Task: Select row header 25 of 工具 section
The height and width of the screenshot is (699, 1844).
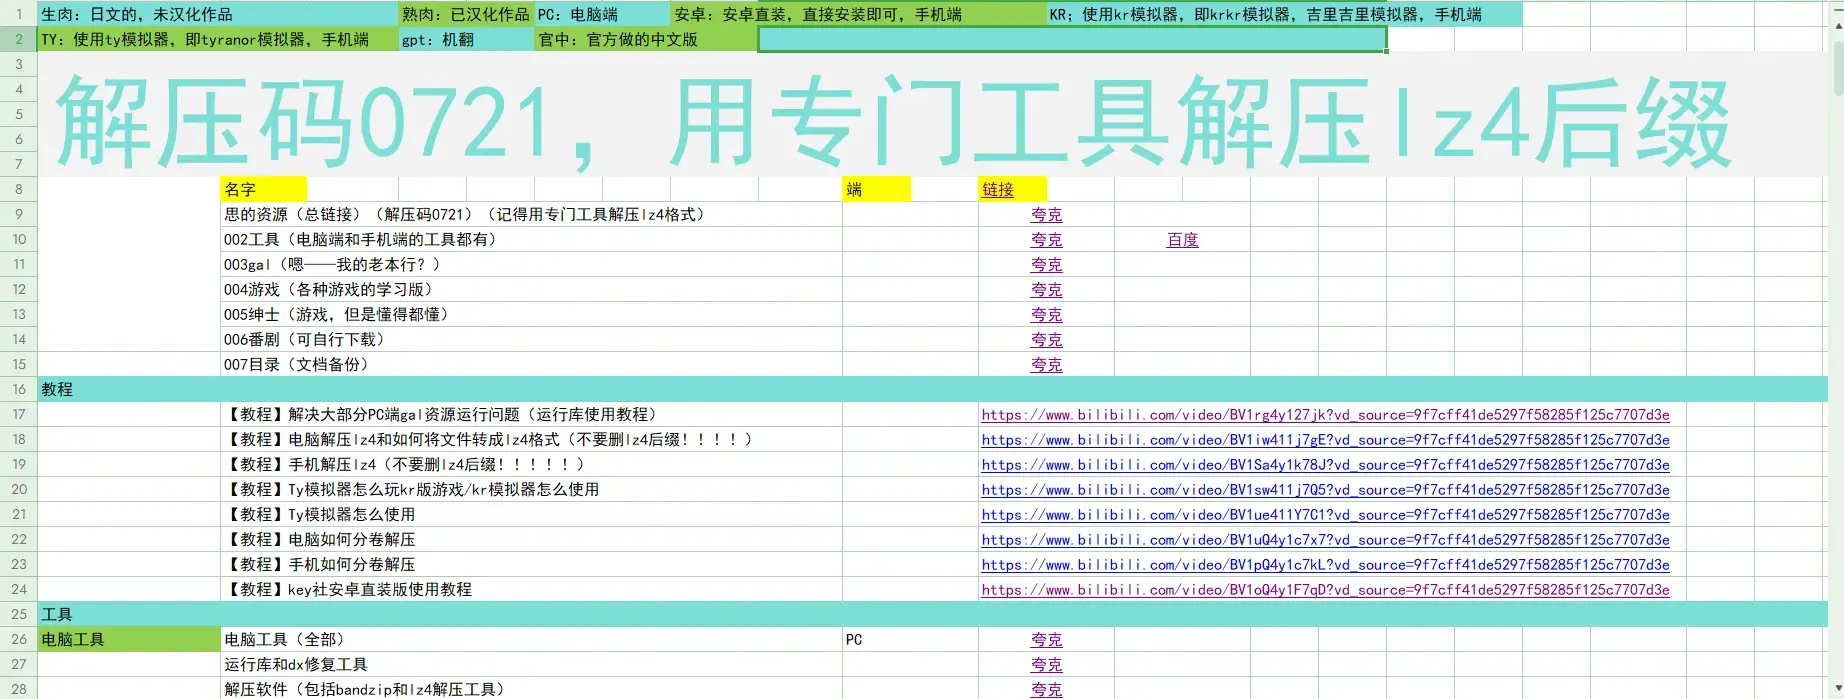Action: pos(19,614)
